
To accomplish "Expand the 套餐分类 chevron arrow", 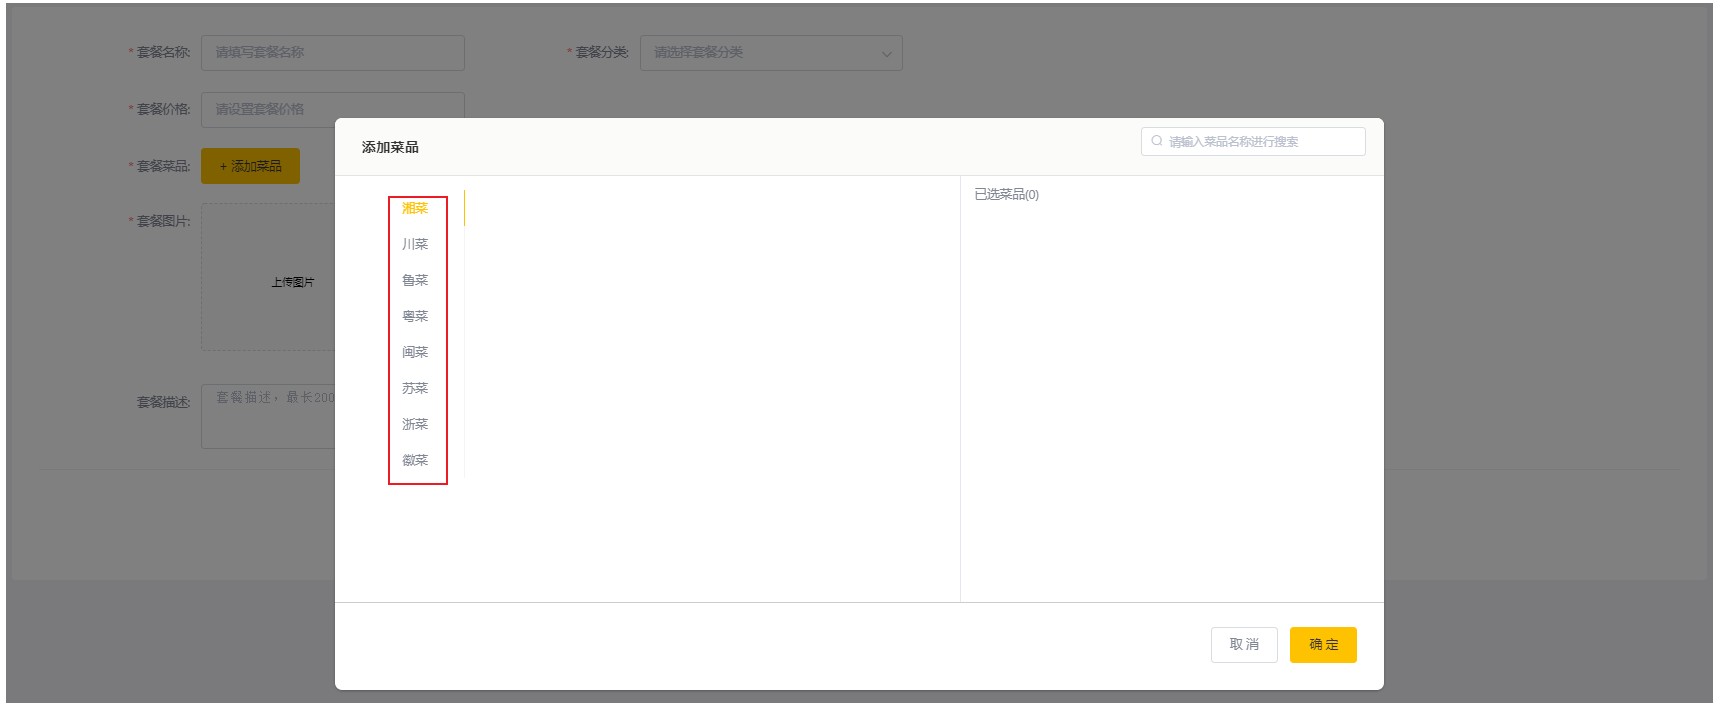I will [x=886, y=54].
